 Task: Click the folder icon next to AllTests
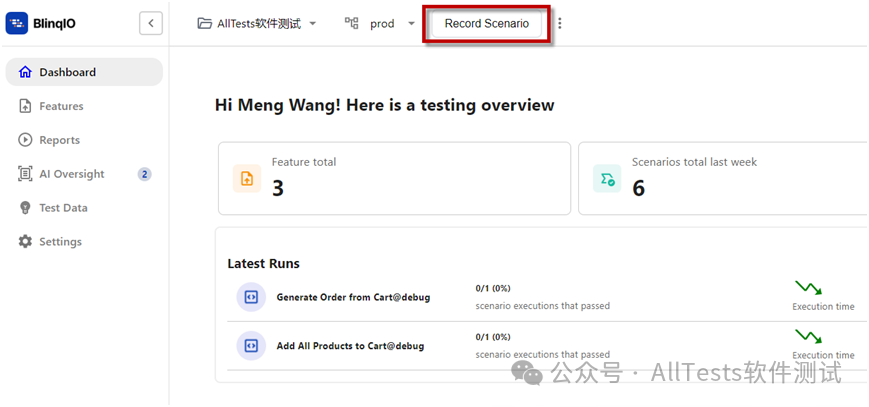click(205, 23)
